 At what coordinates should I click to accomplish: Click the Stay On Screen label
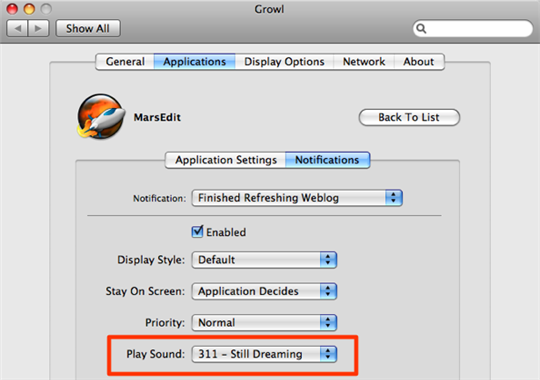click(145, 291)
